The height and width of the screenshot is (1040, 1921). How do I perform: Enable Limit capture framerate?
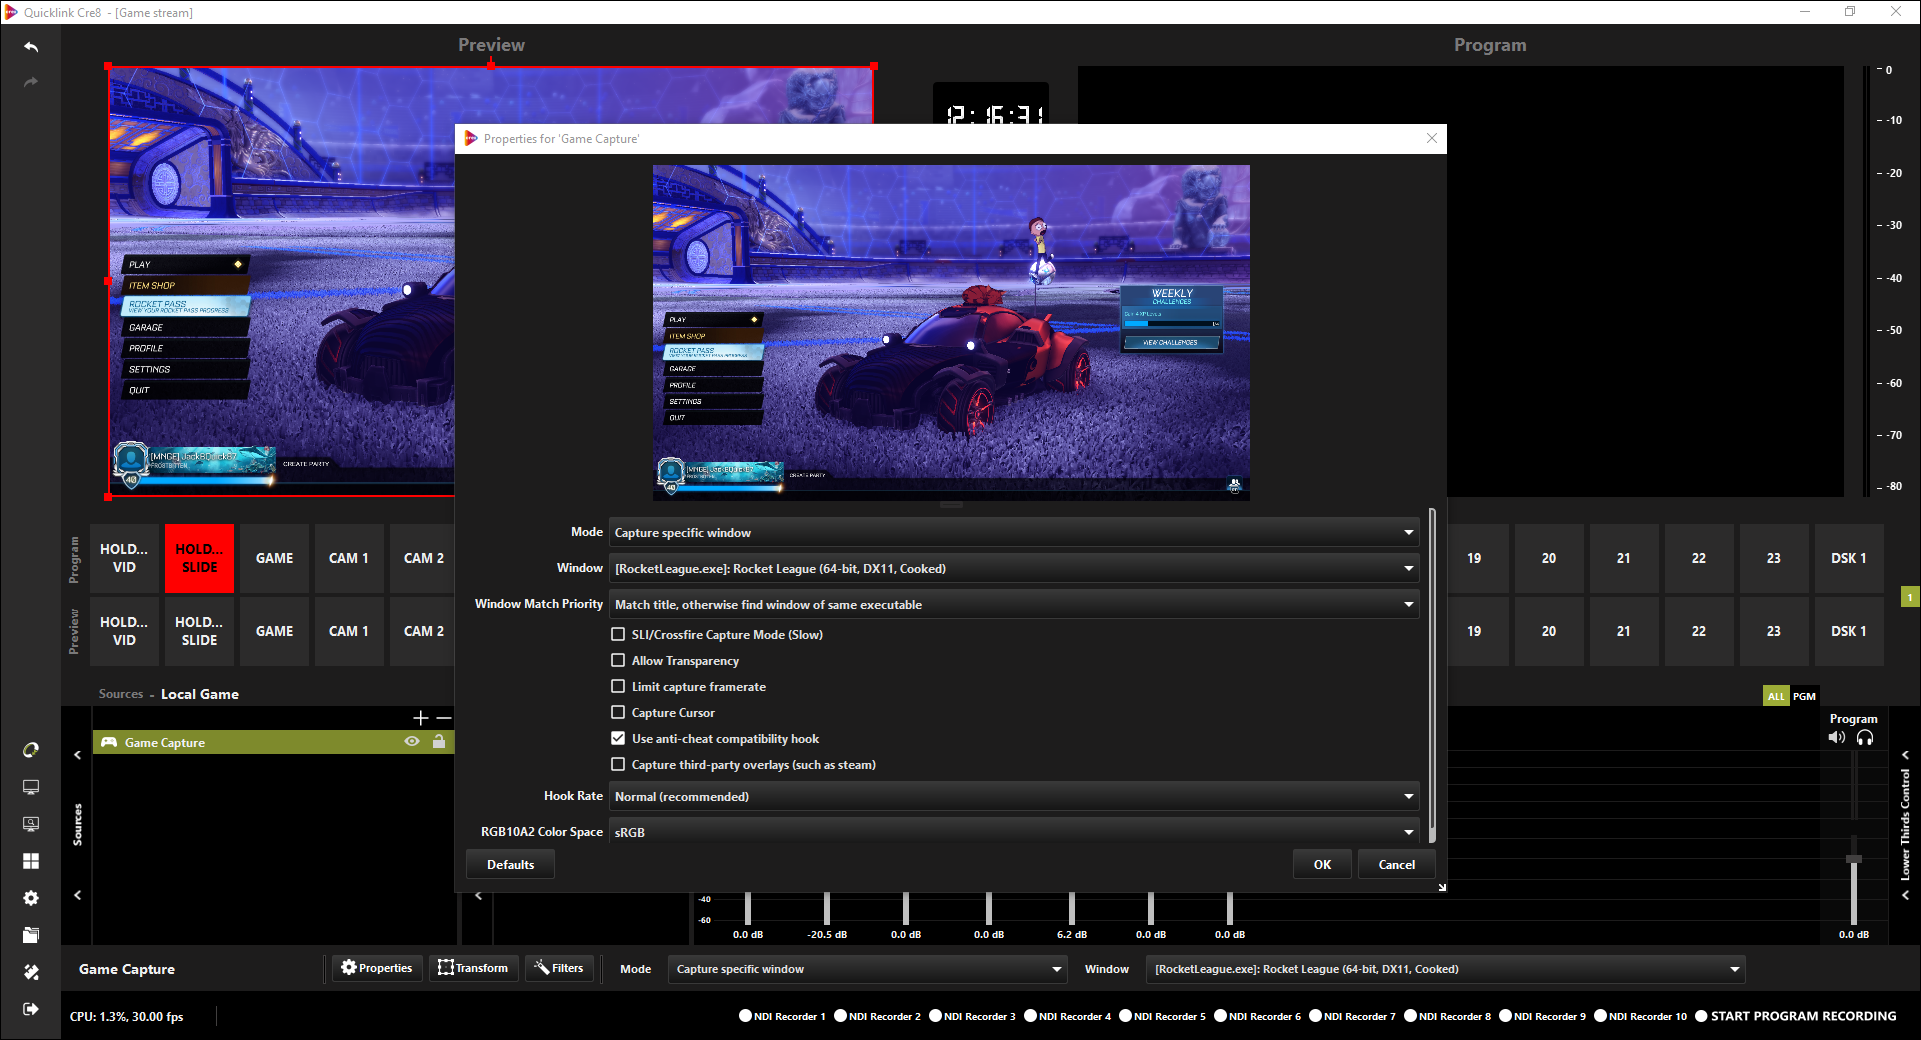(x=618, y=686)
